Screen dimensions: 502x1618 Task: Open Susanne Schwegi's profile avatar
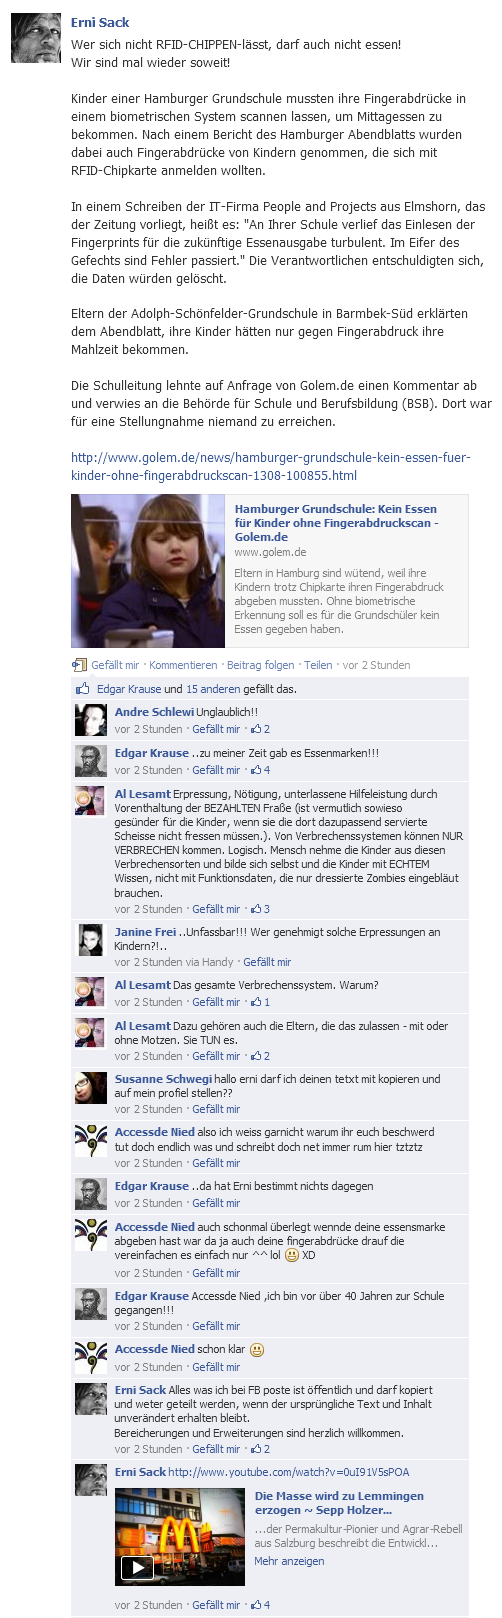tap(91, 1087)
